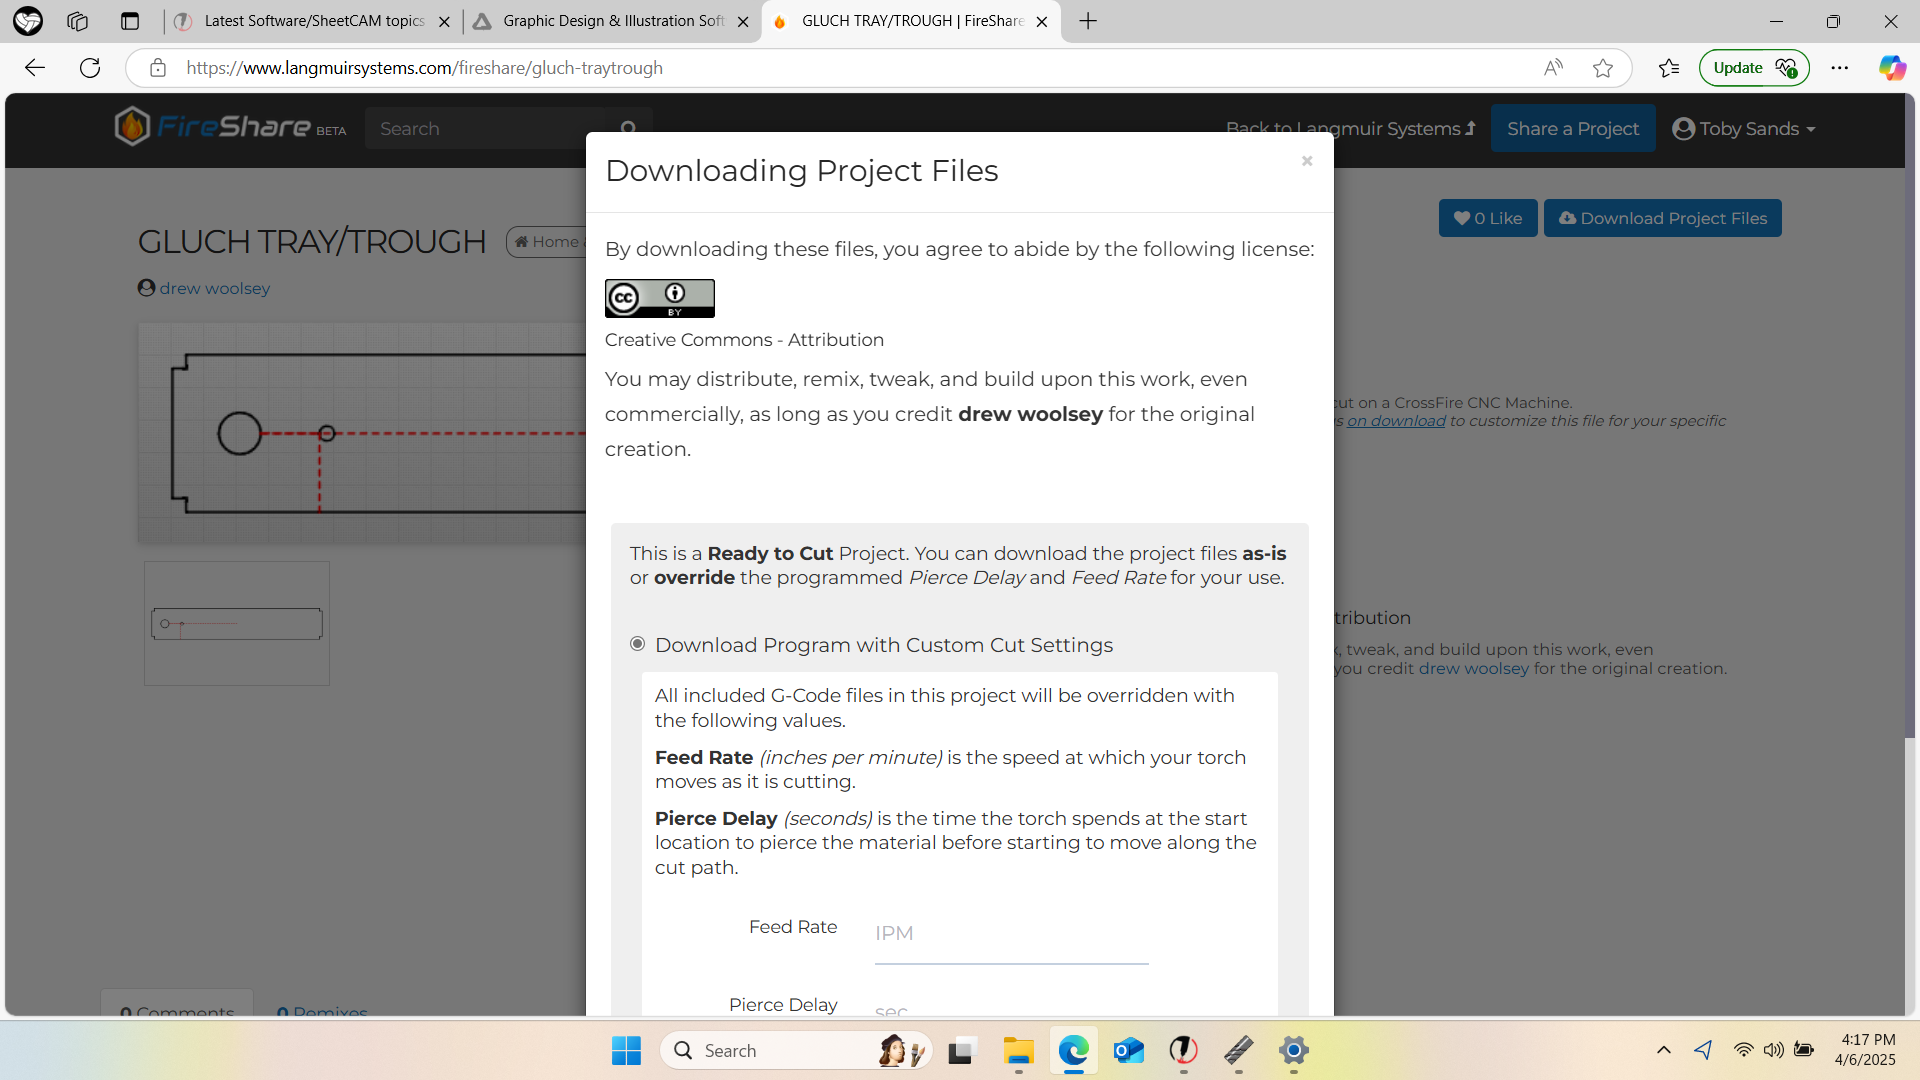Select the small project preview thumbnail

click(x=237, y=623)
